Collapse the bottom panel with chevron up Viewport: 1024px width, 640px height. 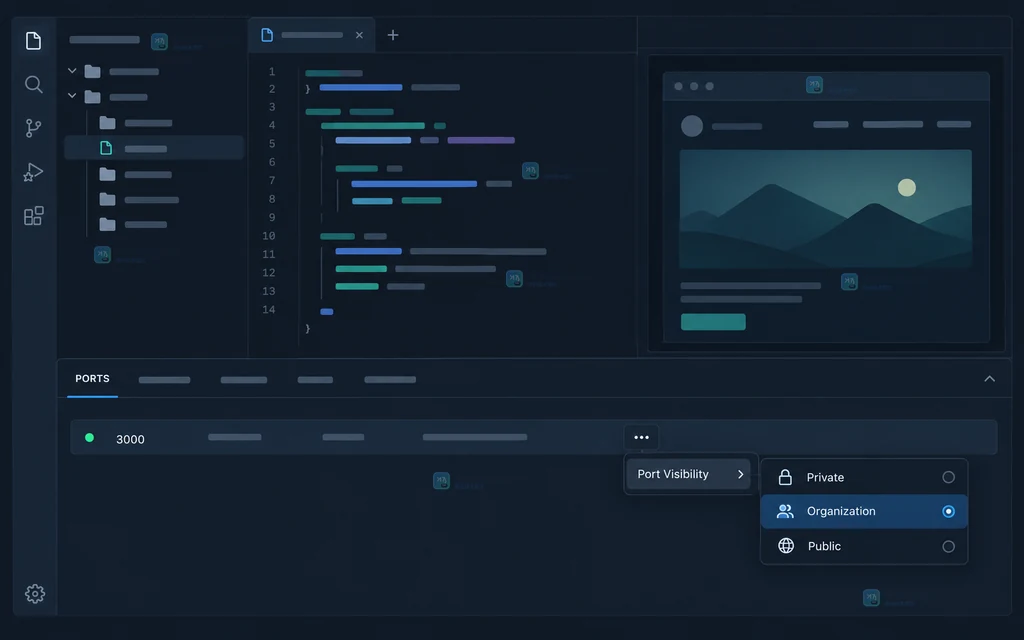coord(989,379)
